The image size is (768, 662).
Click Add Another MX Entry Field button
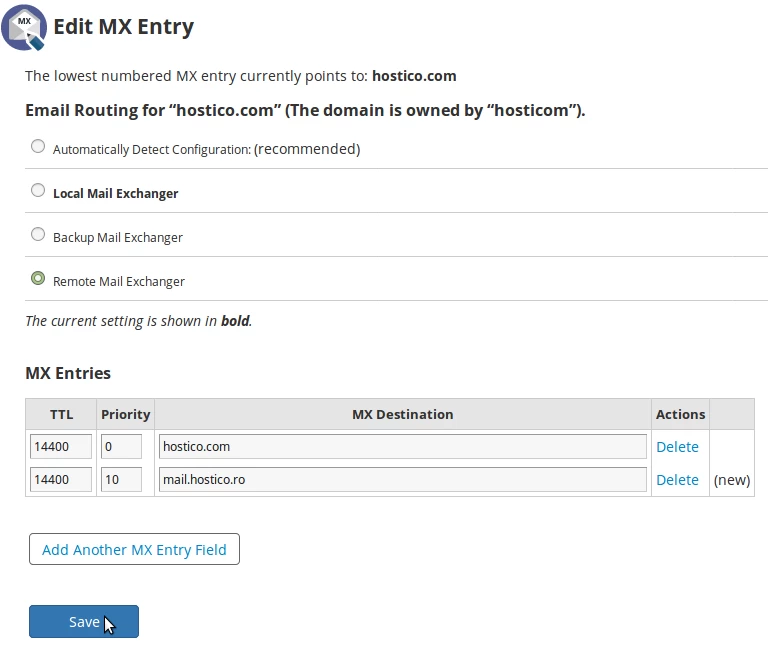[x=134, y=549]
